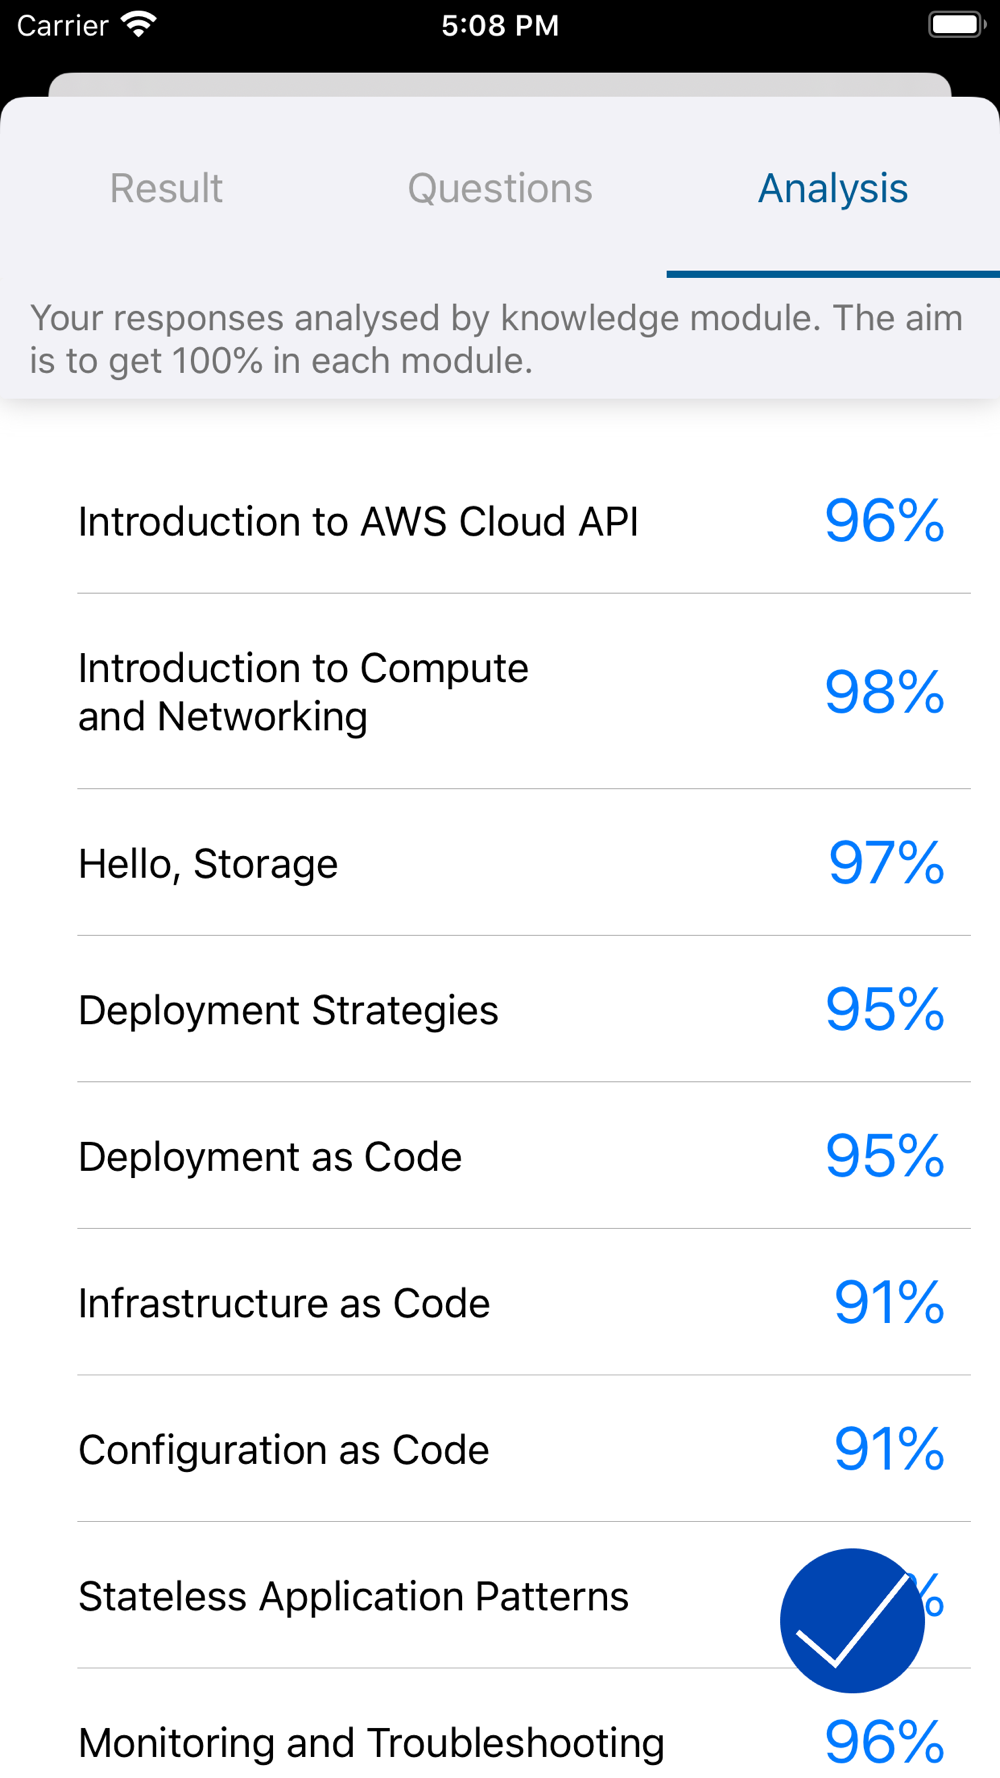Tap the knowledge module description text
The width and height of the screenshot is (1000, 1778).
coord(496,339)
